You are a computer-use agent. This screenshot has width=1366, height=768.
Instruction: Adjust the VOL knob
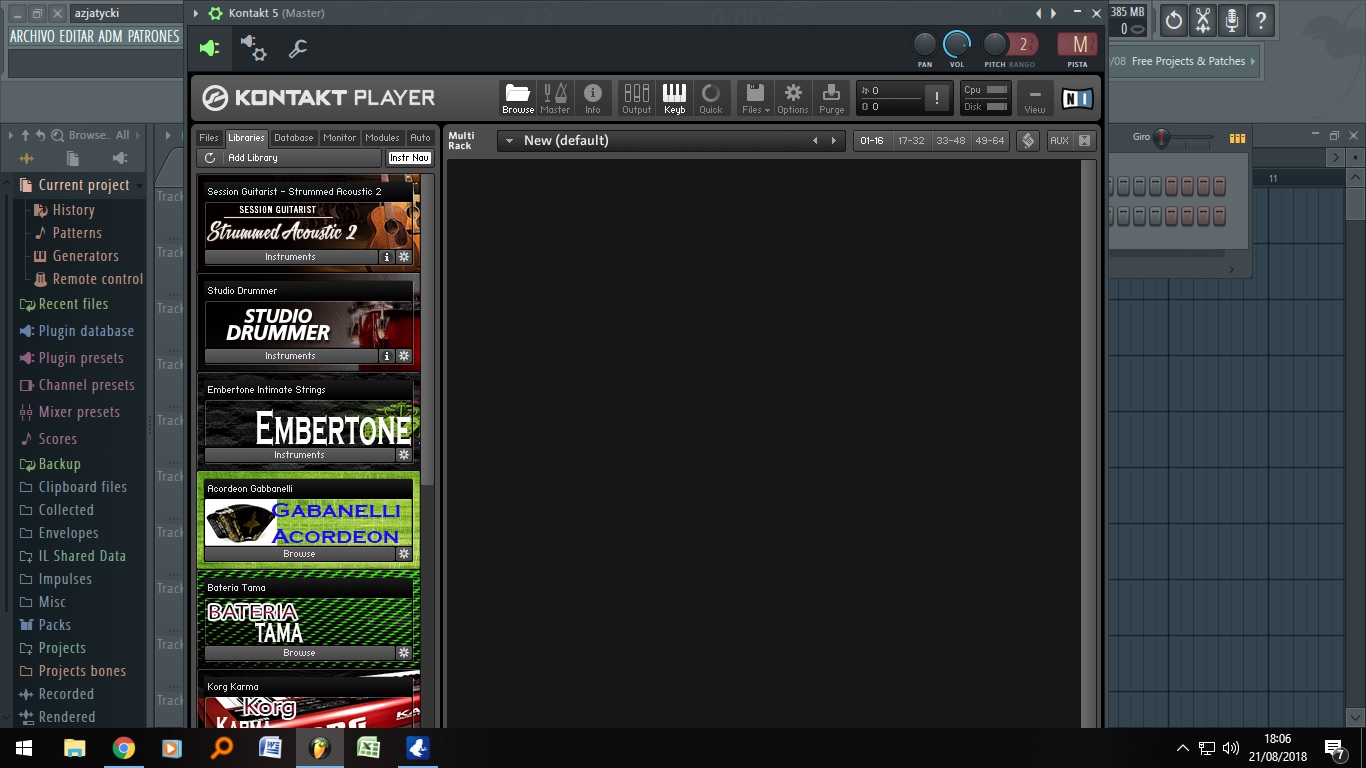957,44
